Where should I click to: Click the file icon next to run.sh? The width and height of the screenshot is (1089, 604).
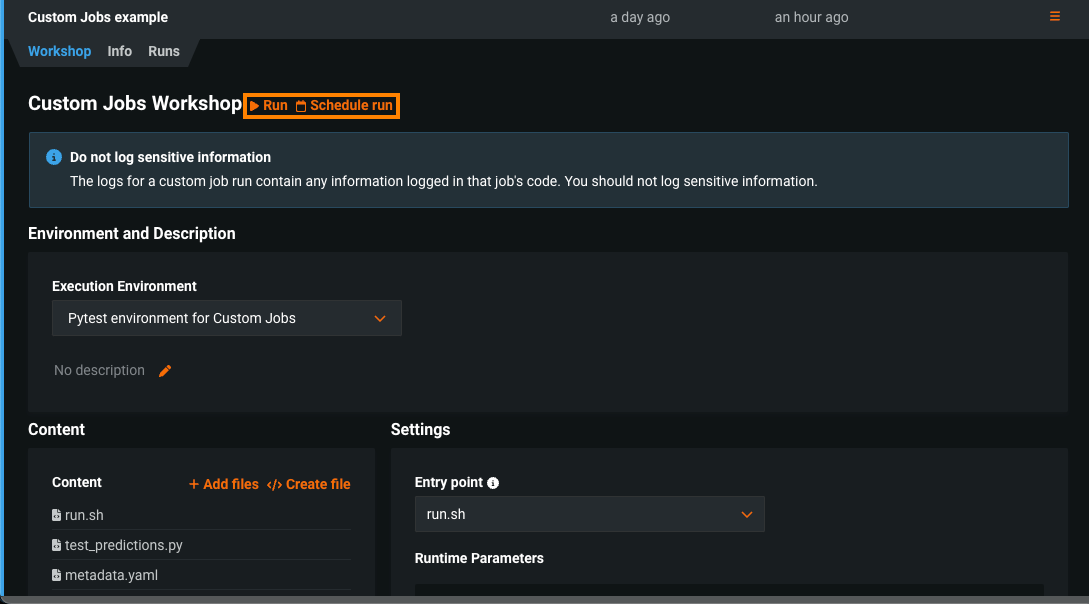click(57, 516)
